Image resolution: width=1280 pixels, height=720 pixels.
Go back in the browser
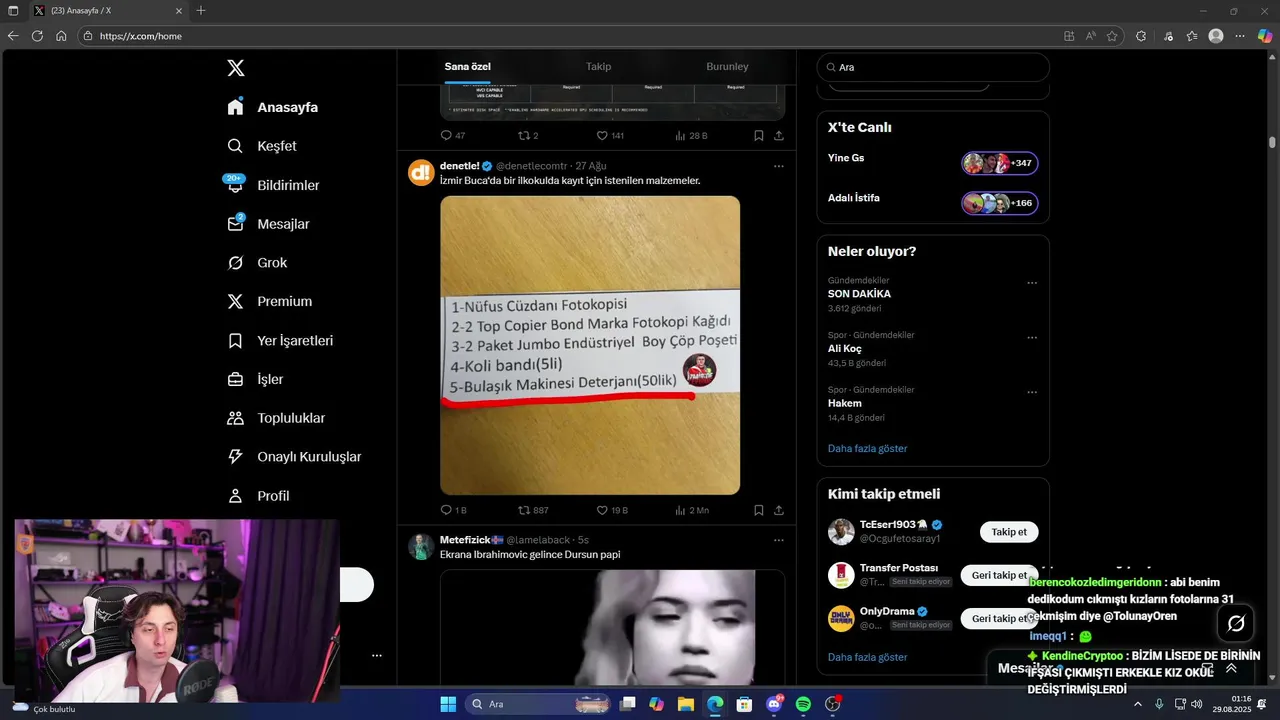[13, 36]
